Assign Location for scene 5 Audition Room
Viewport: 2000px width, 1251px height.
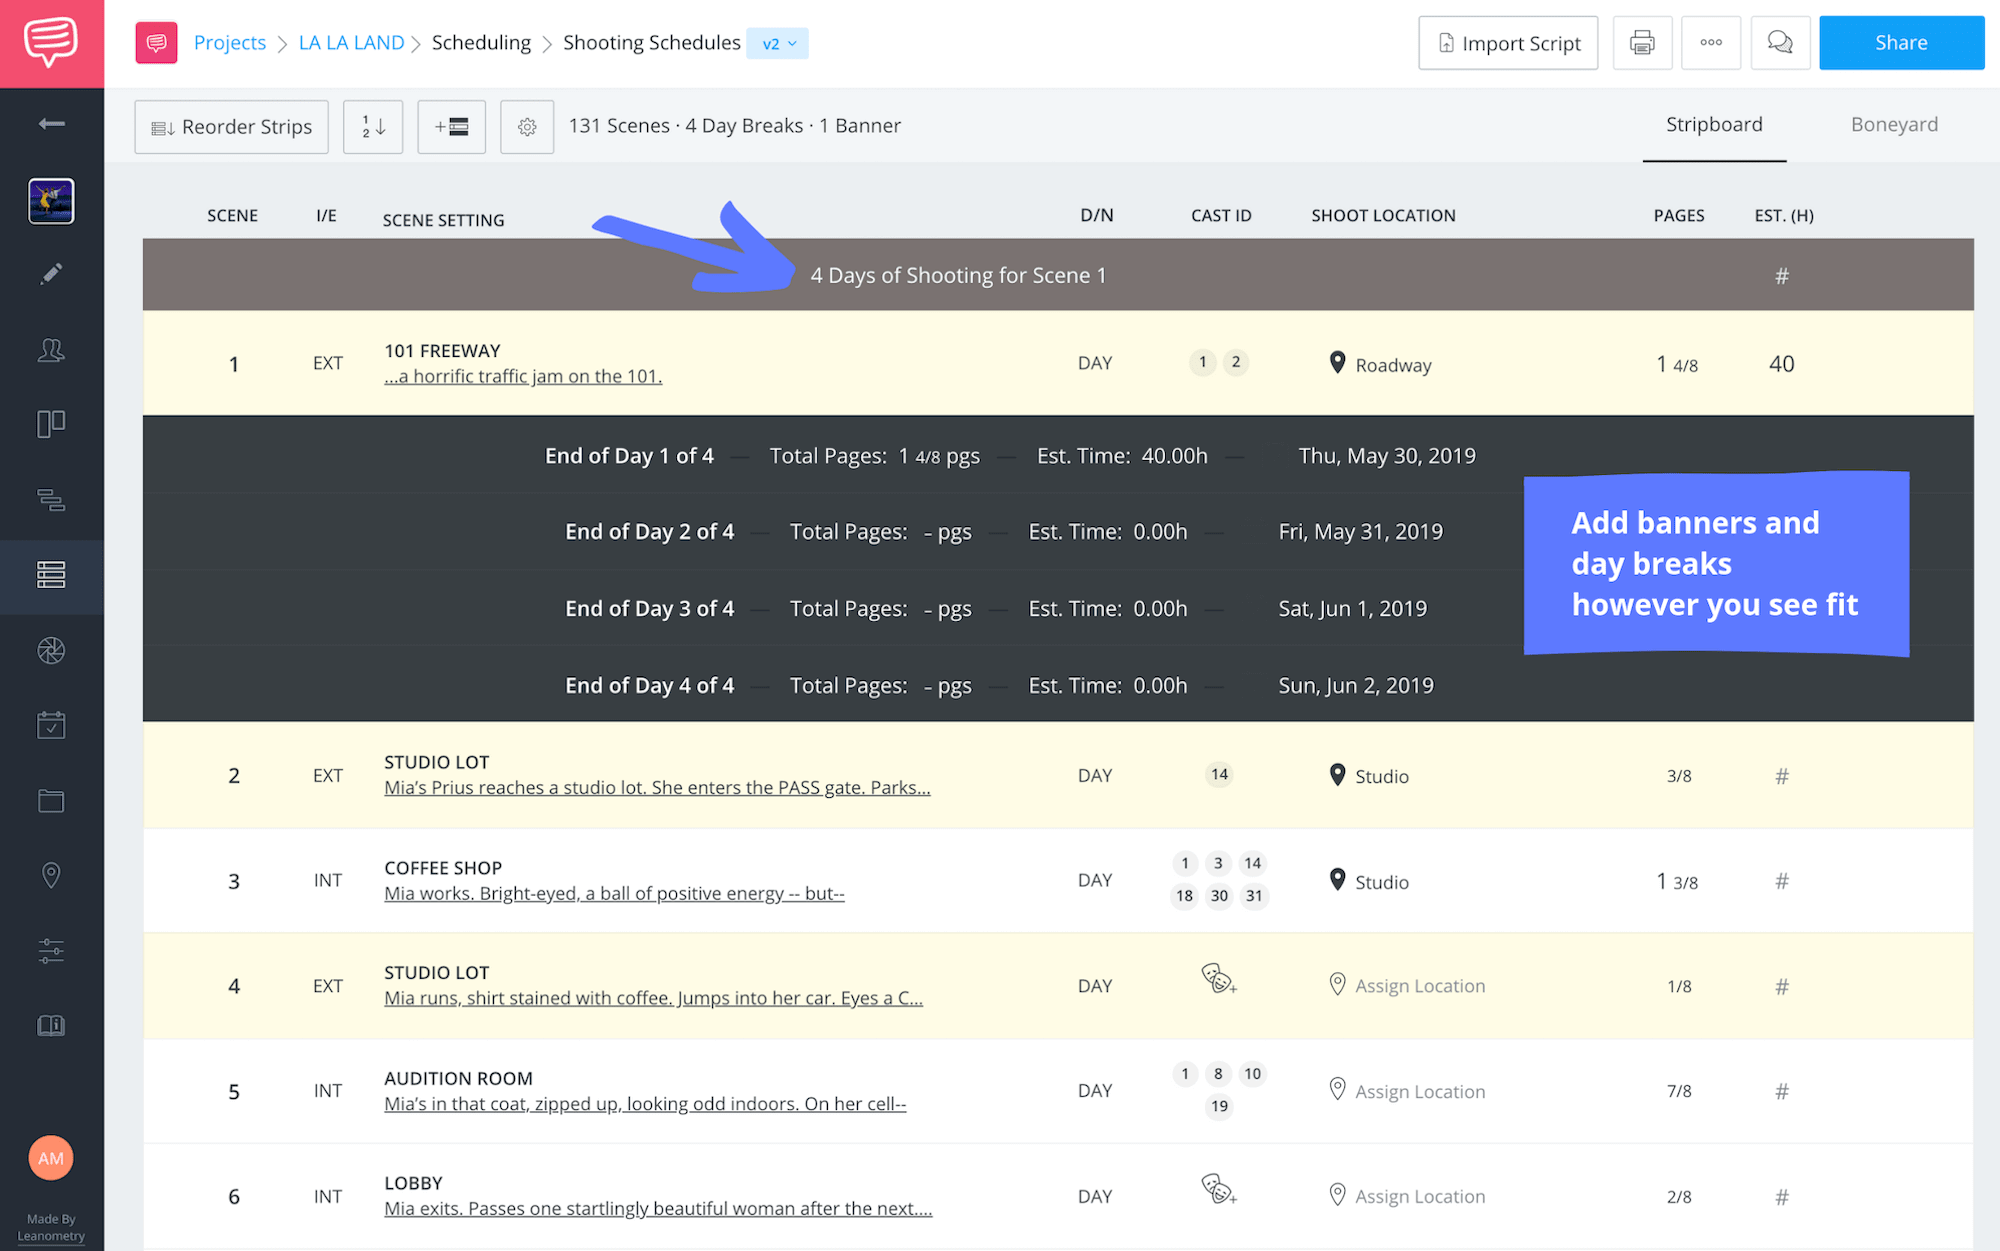coord(1407,1091)
